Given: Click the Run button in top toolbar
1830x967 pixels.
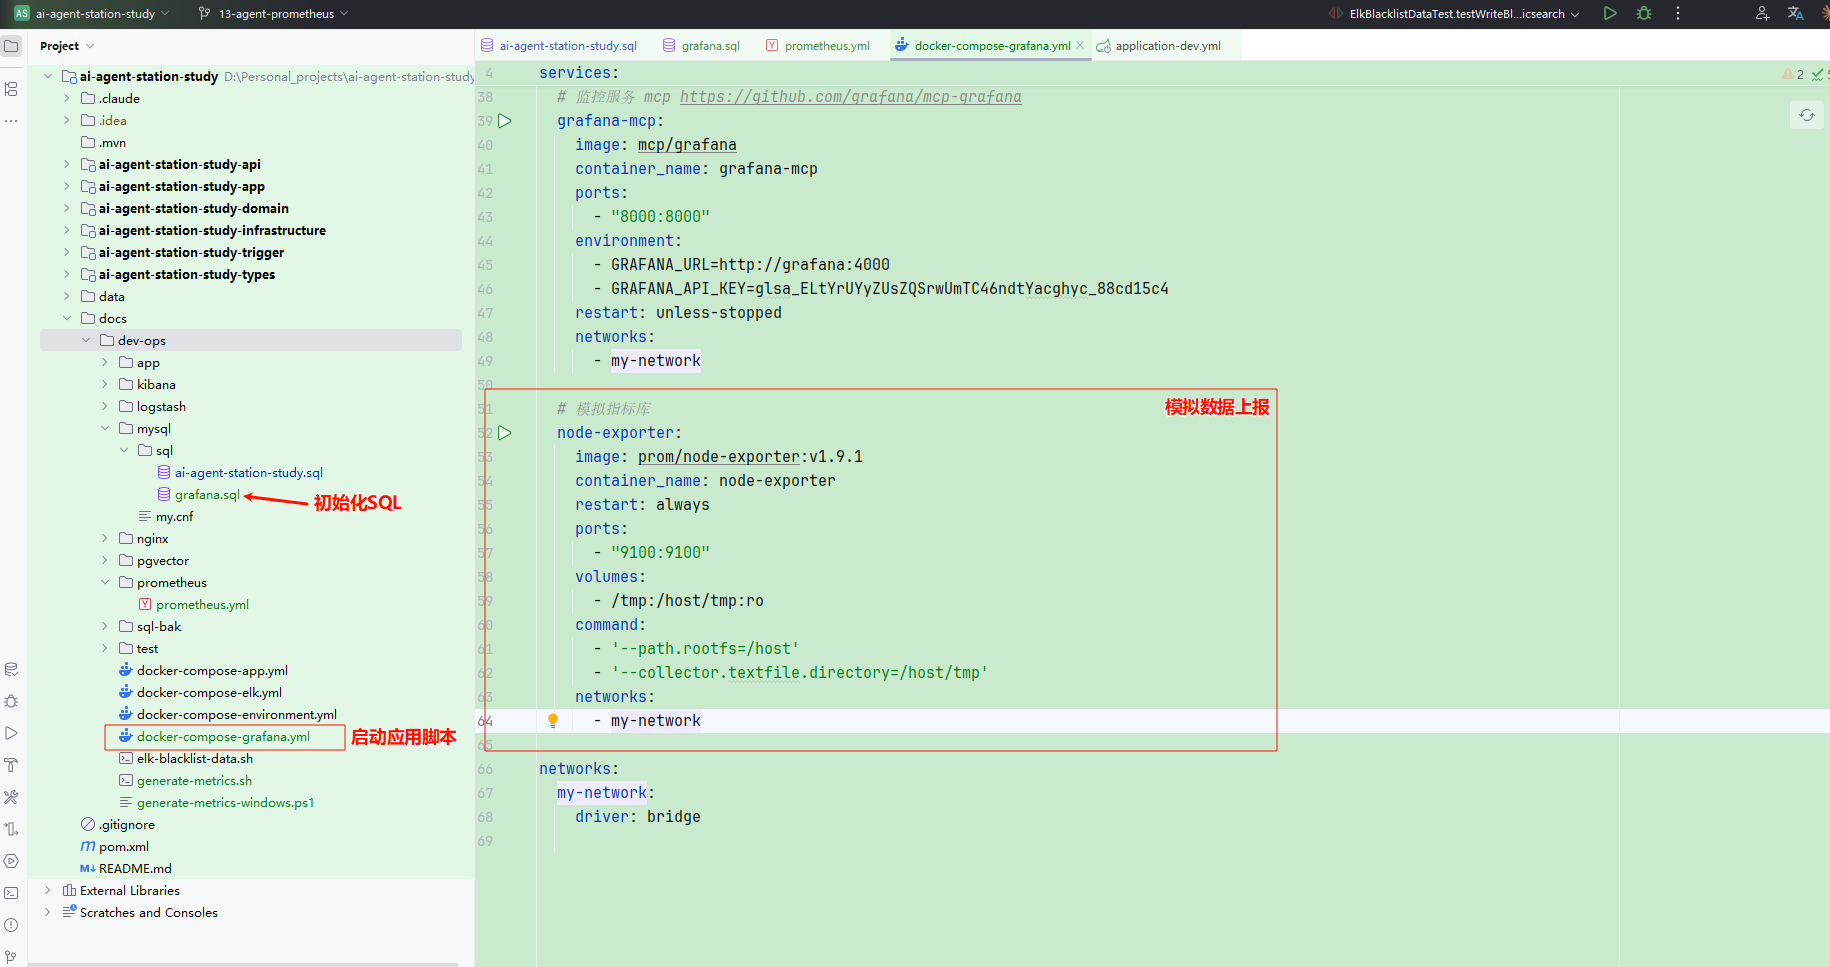Looking at the screenshot, I should tap(1610, 14).
